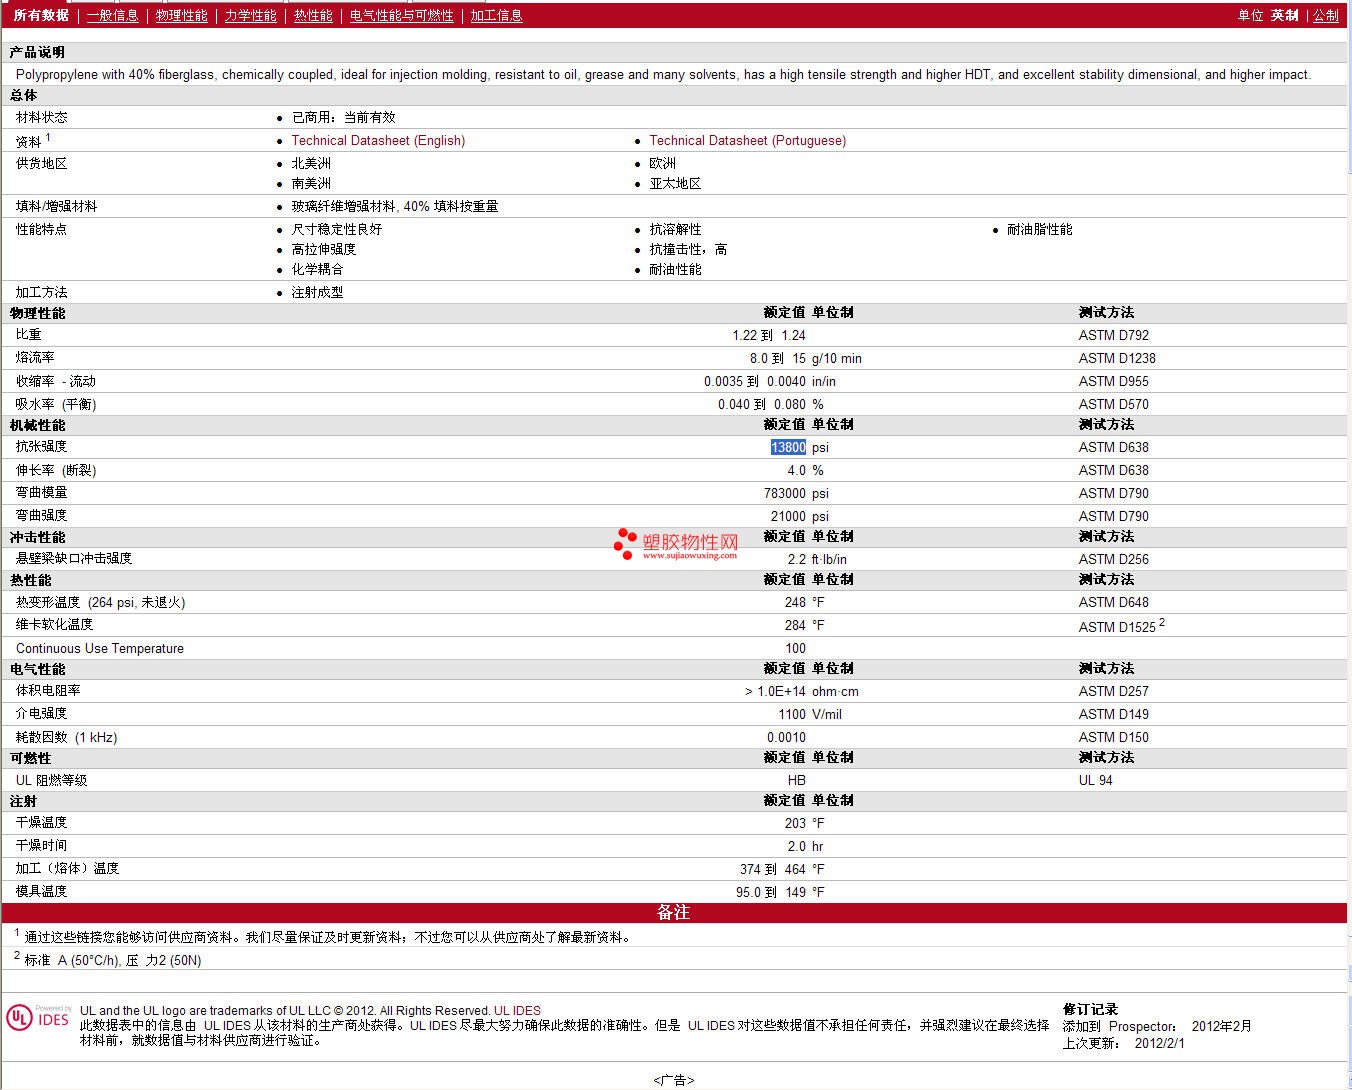
Task: Open Technical Datasheet (Portuguese) link
Action: [747, 141]
